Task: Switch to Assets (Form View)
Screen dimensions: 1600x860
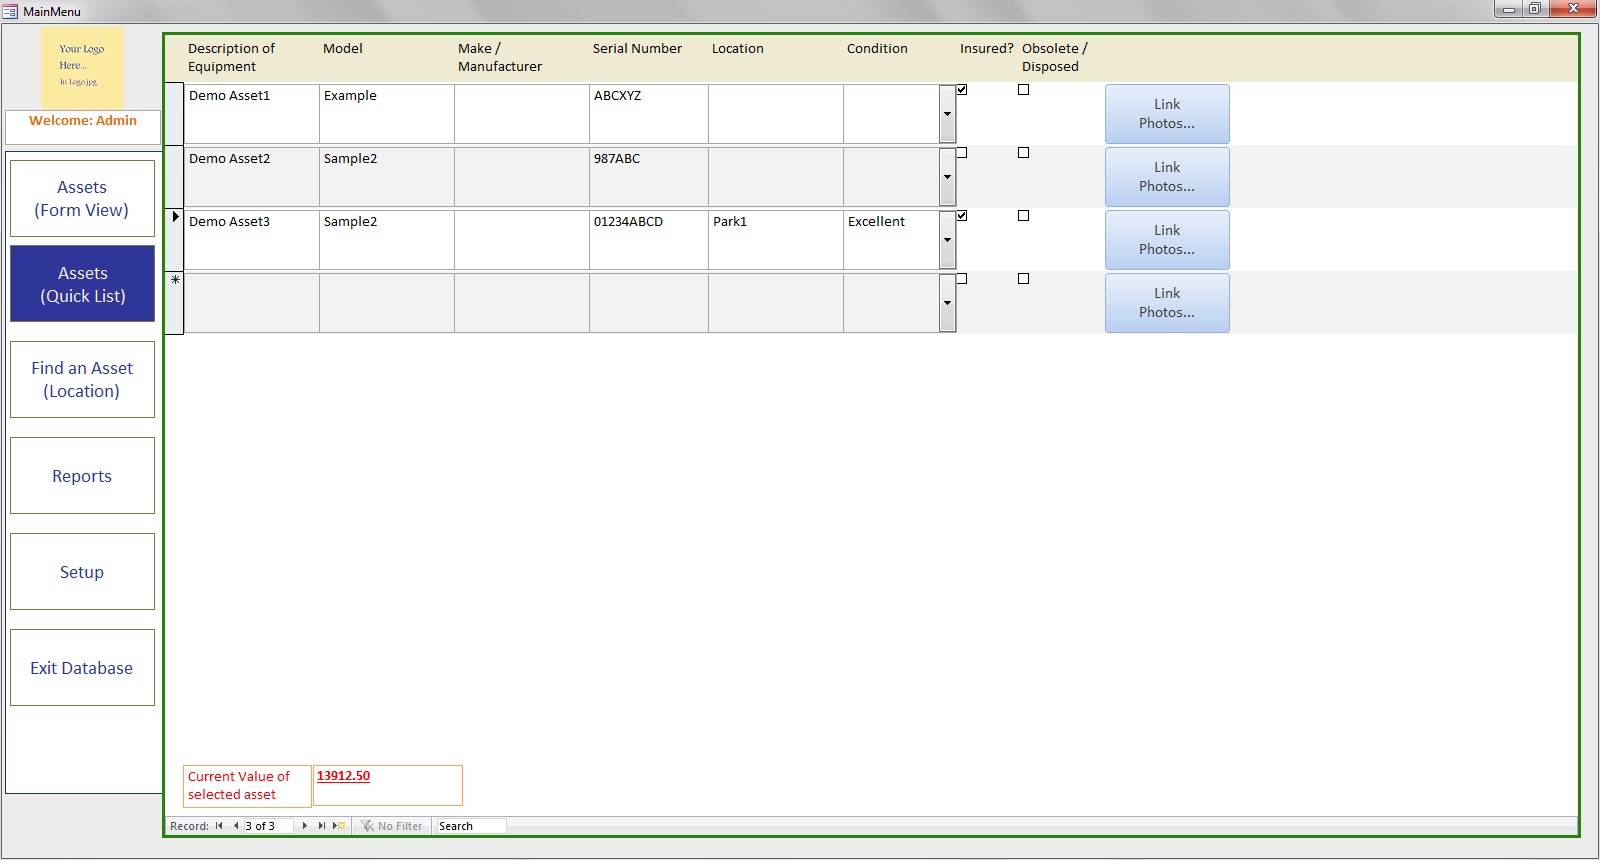Action: 82,198
